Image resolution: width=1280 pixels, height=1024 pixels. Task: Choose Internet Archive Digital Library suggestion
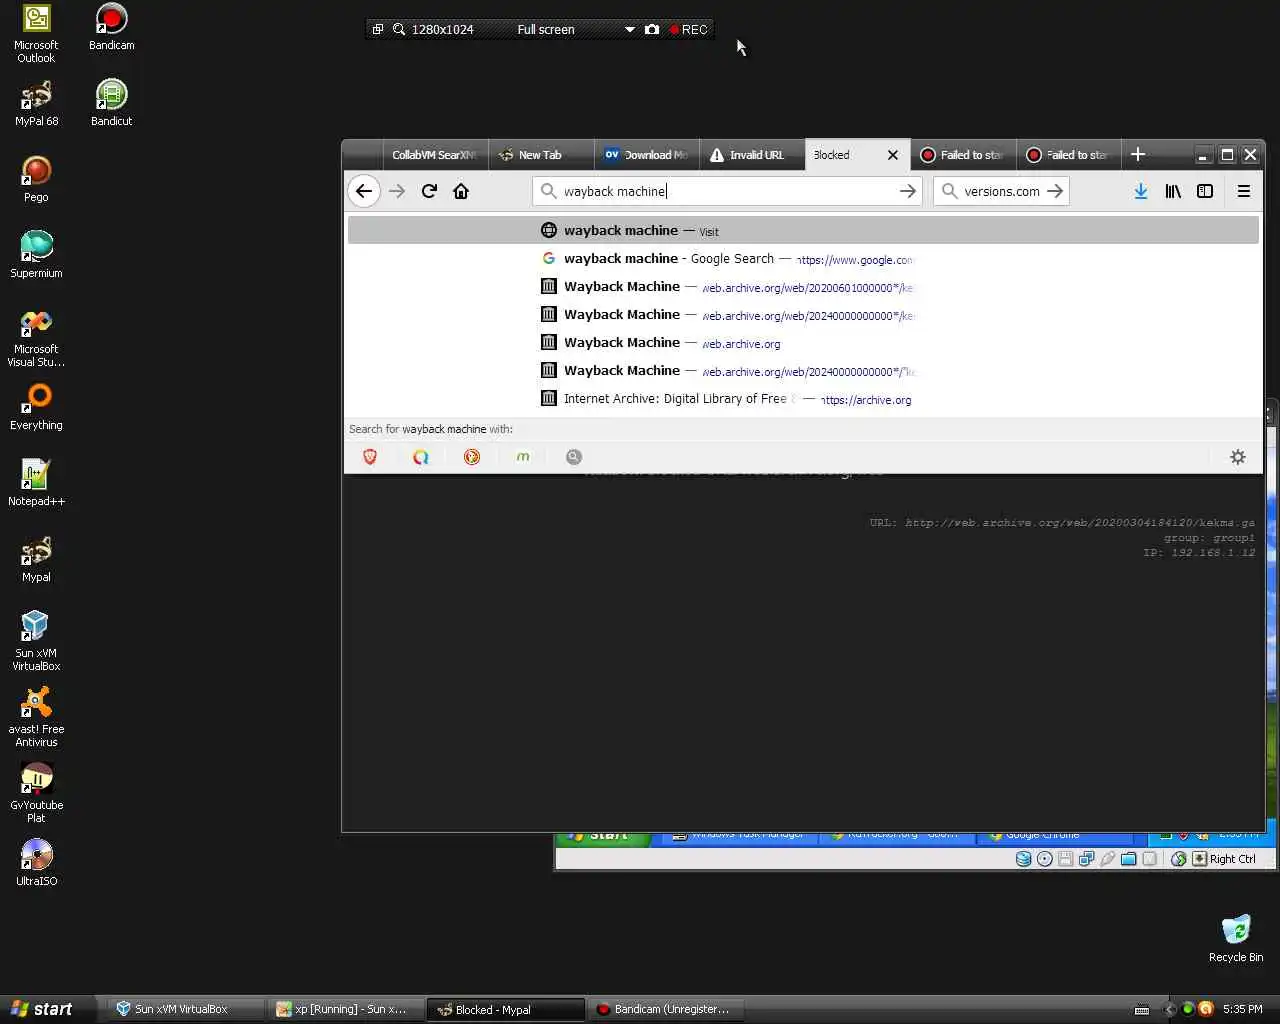803,399
